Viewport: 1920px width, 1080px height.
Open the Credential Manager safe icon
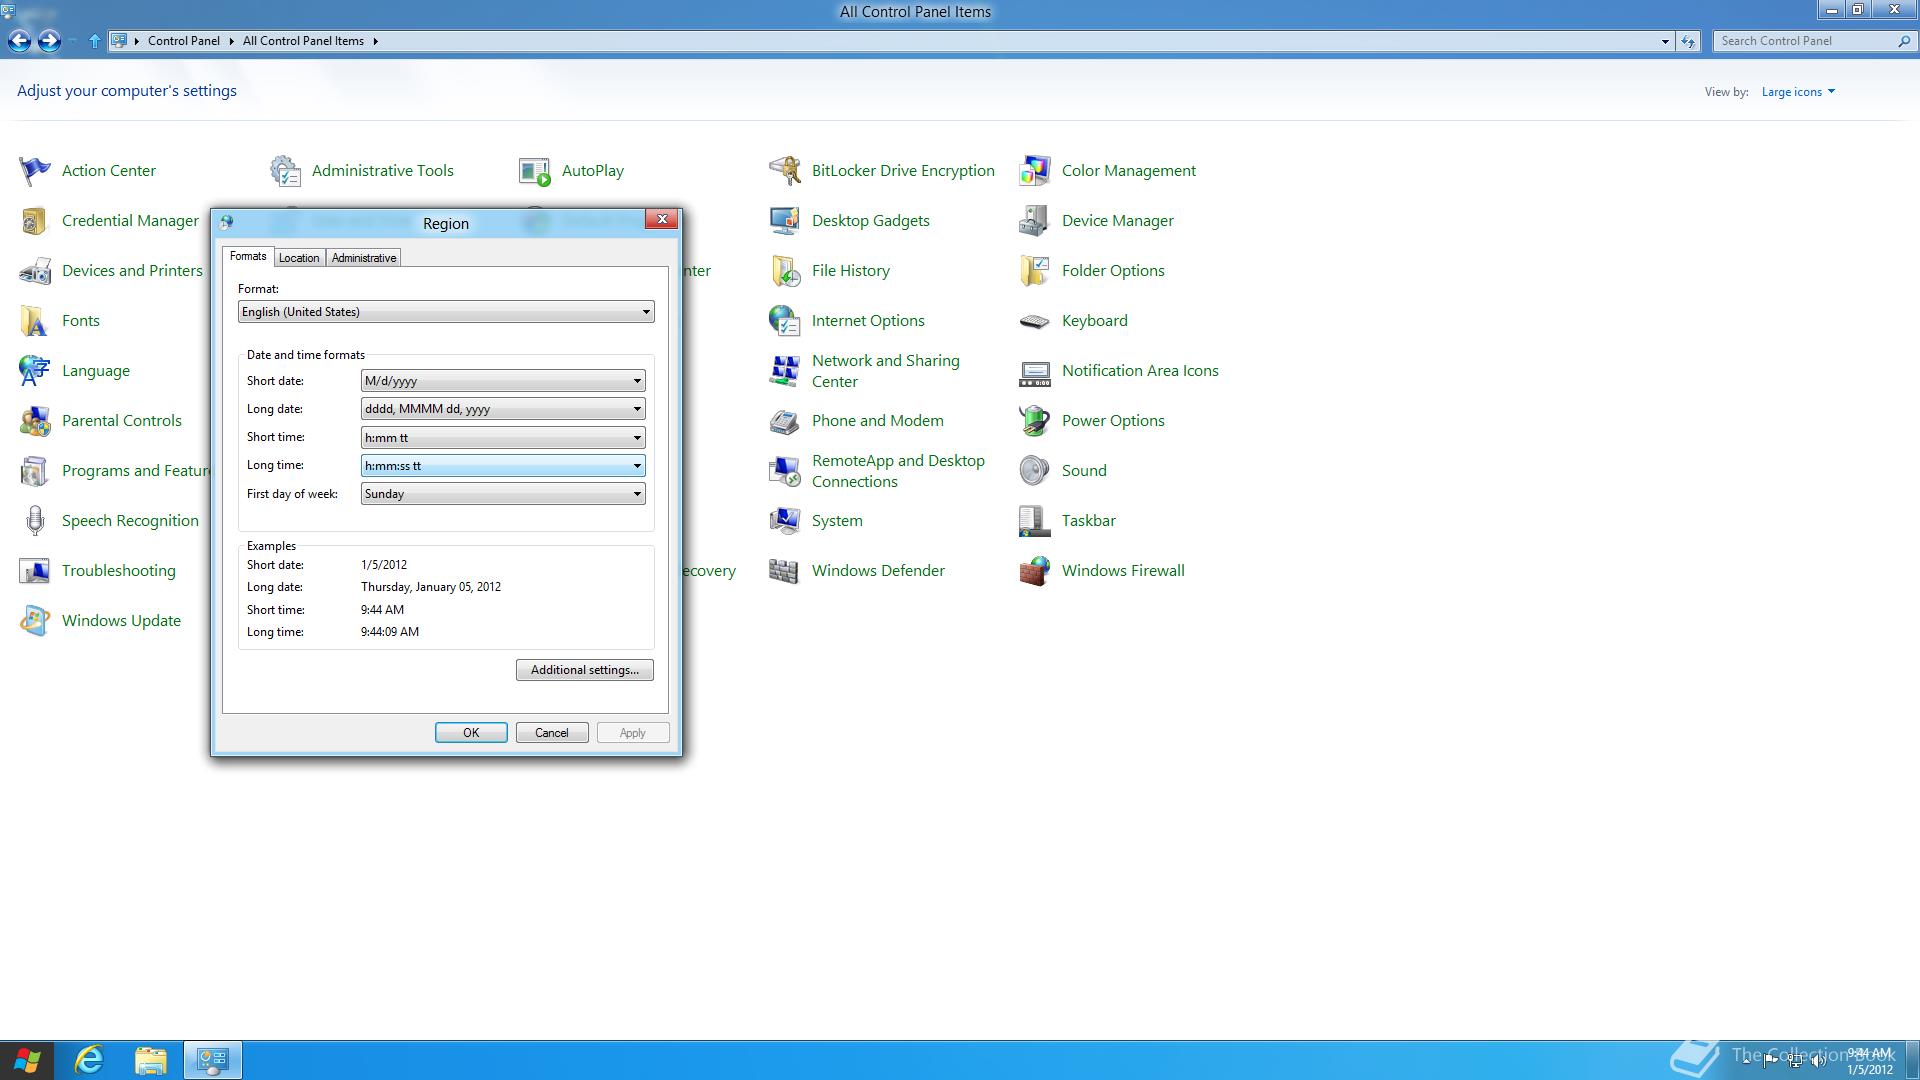pyautogui.click(x=35, y=221)
